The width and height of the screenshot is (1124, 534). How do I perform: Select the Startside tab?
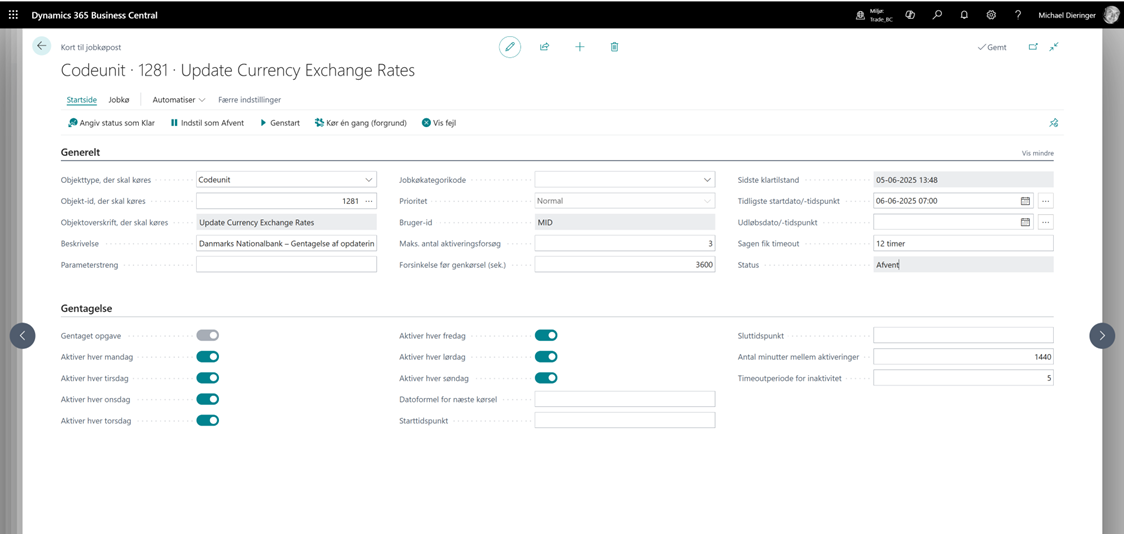81,100
